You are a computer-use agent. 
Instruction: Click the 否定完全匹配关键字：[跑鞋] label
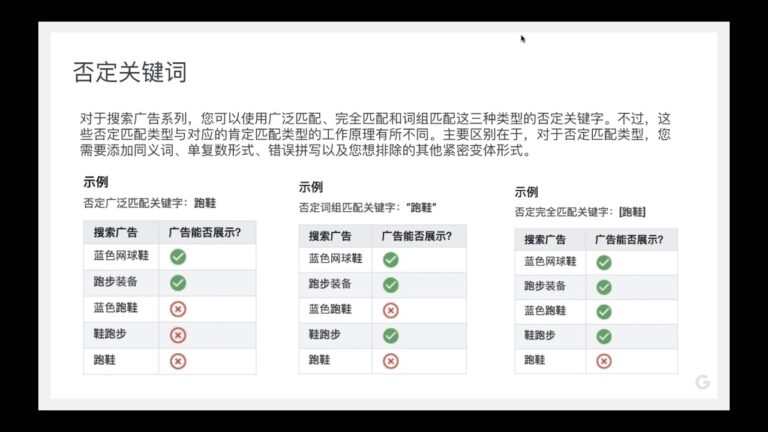click(580, 212)
